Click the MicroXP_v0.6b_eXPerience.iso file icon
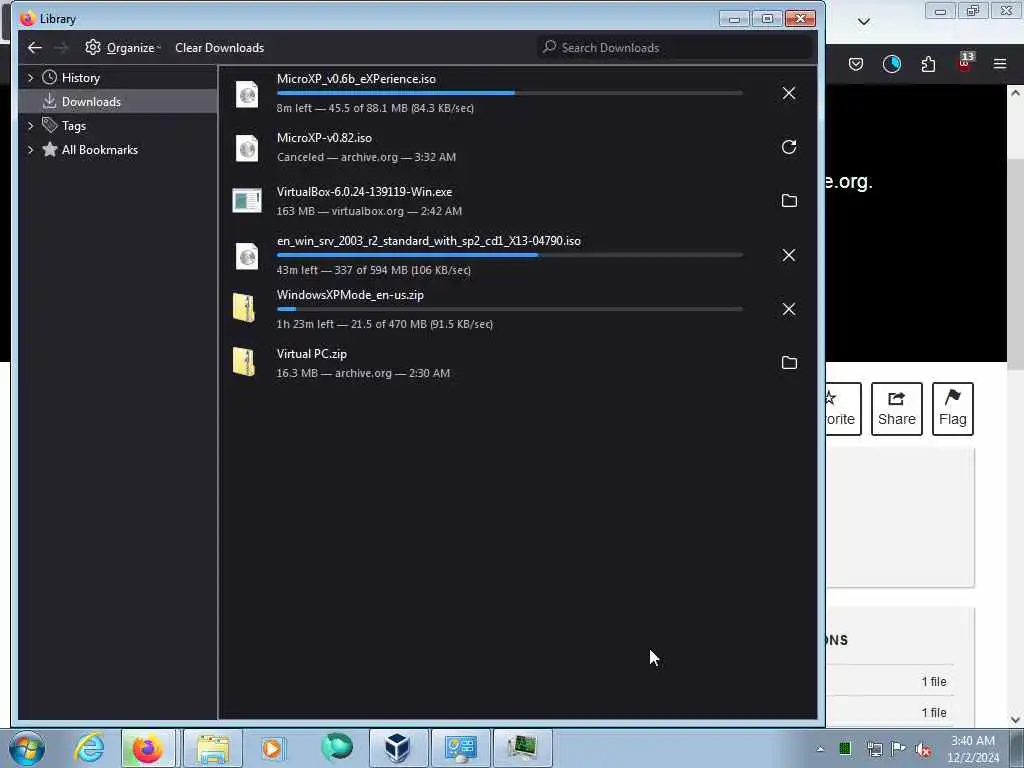This screenshot has width=1024, height=768. coord(247,94)
